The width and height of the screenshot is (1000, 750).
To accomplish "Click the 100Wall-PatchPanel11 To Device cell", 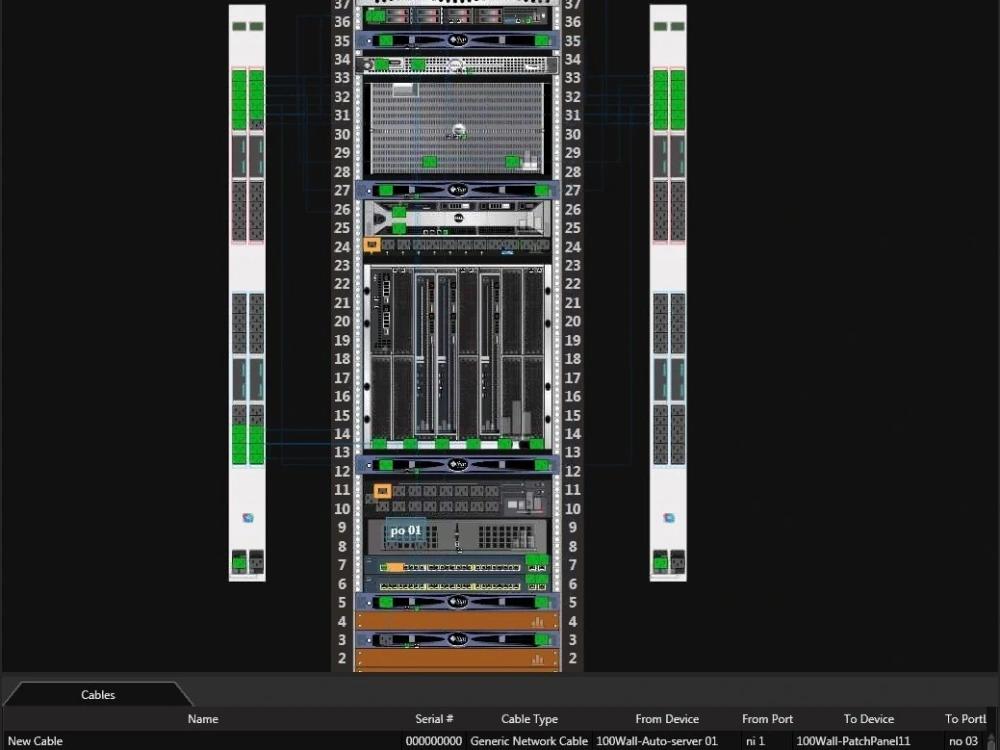I will (853, 741).
